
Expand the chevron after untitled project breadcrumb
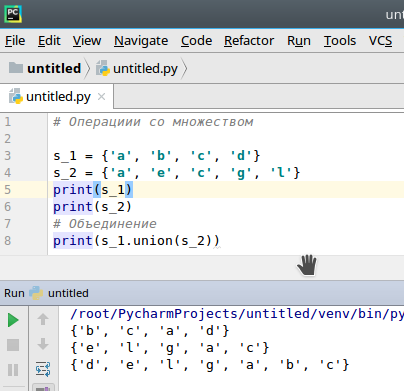[x=87, y=68]
